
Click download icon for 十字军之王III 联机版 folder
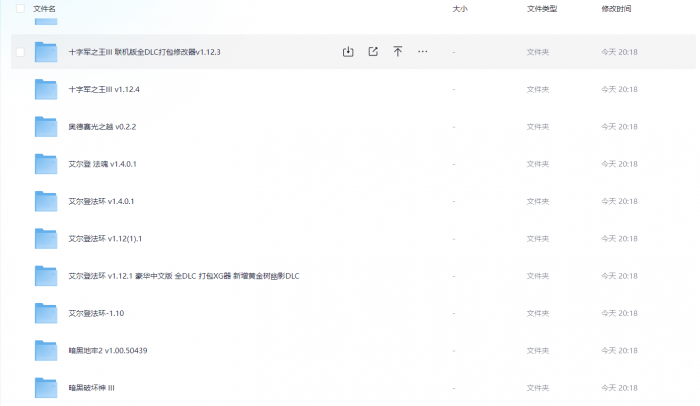[348, 51]
